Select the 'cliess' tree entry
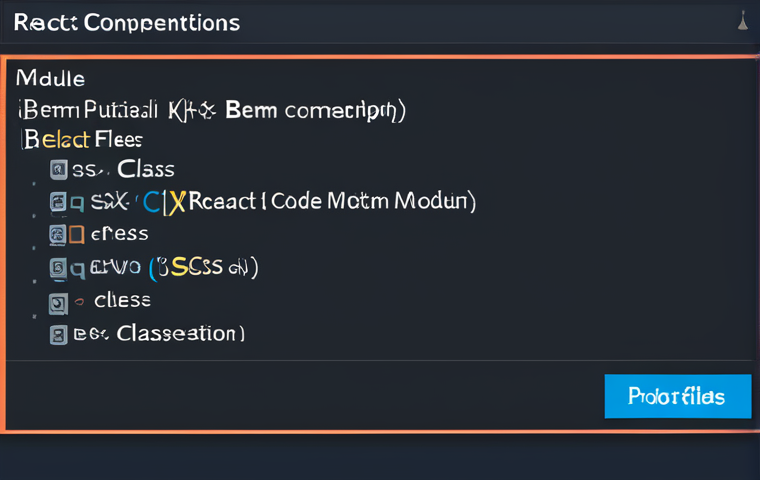 122,301
